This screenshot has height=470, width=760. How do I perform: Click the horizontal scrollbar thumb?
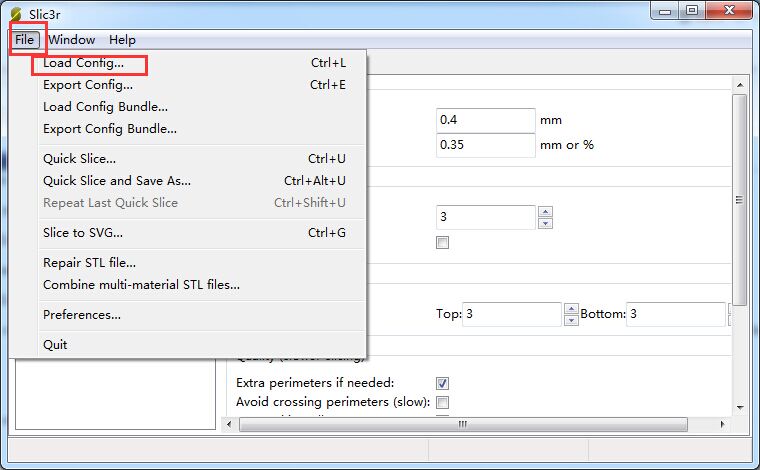coord(463,424)
